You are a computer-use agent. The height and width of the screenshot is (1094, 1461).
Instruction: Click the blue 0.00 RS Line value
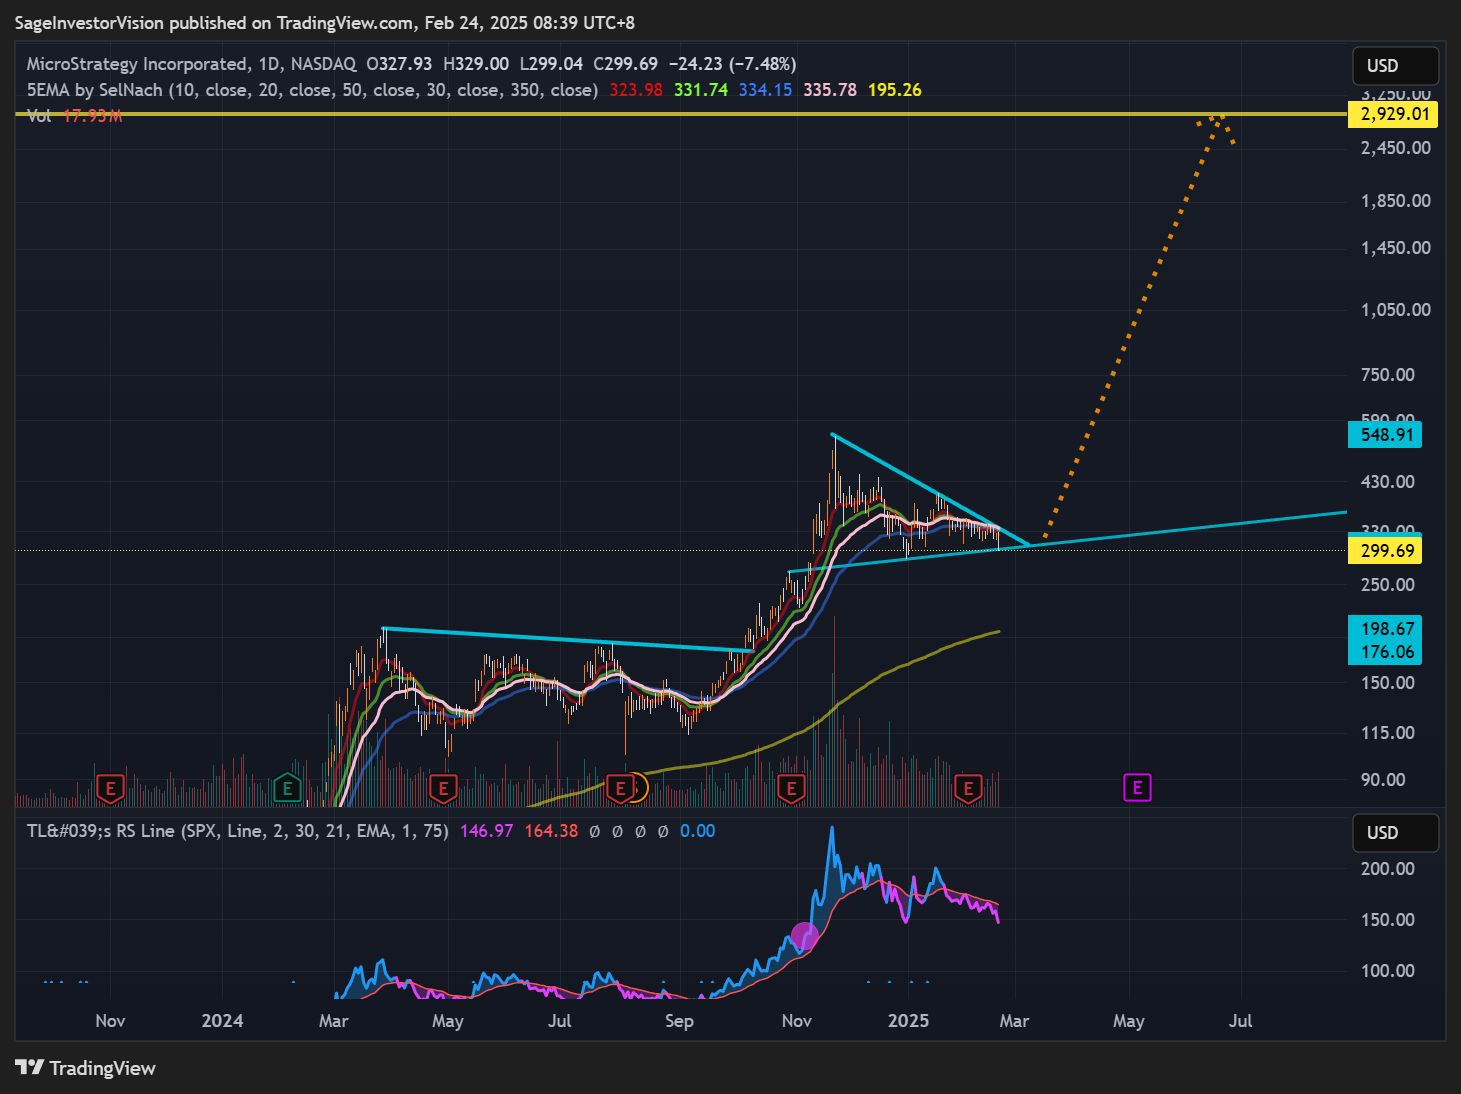click(x=698, y=831)
